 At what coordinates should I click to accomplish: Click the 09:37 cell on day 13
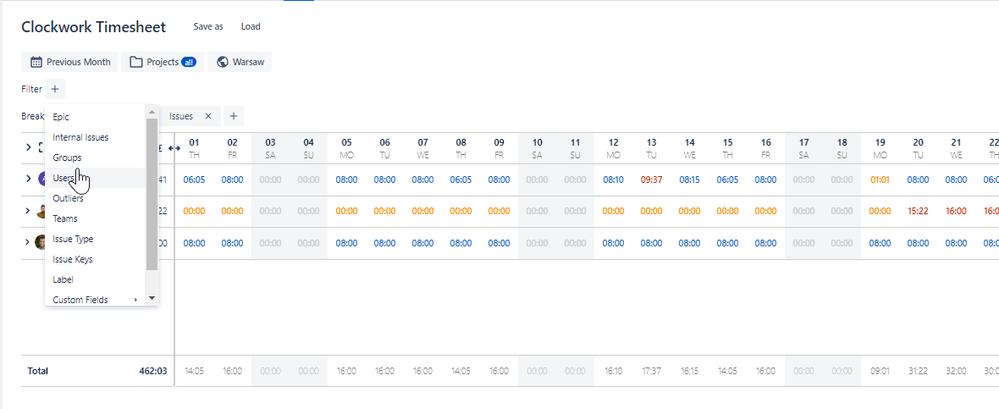point(651,180)
